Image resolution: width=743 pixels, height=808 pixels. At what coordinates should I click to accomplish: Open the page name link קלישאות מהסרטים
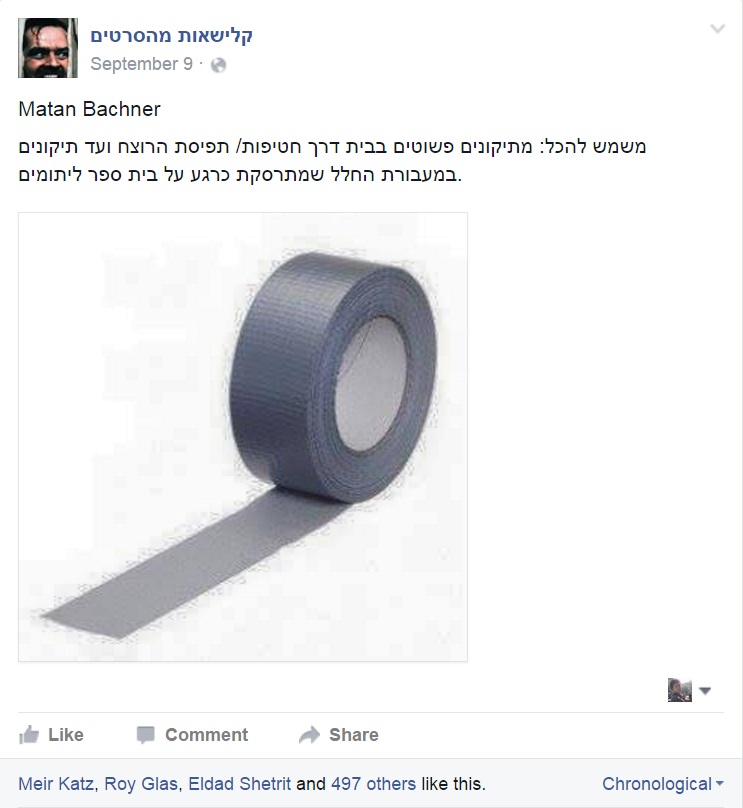point(172,36)
